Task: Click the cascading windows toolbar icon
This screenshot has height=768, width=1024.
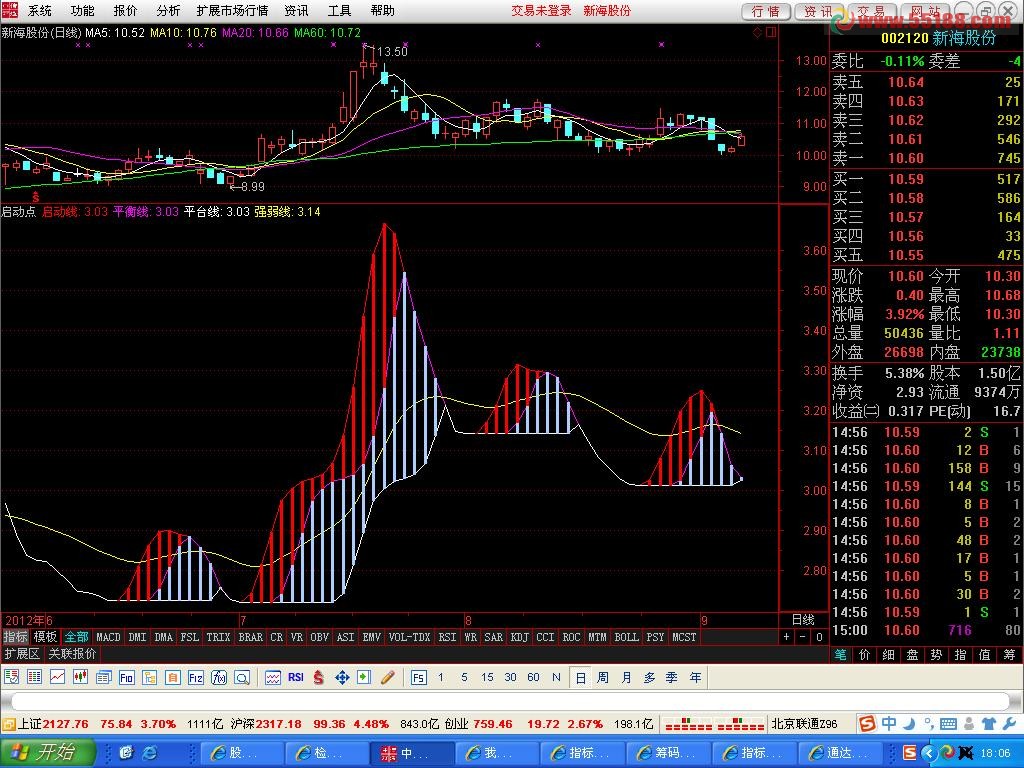Action: (x=103, y=678)
